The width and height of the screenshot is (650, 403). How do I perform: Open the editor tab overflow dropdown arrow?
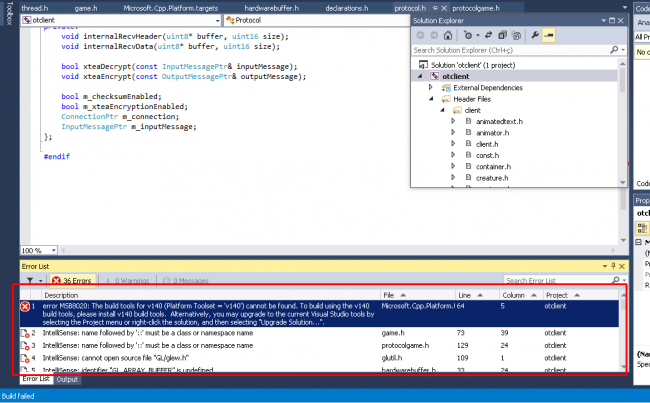(x=625, y=7)
